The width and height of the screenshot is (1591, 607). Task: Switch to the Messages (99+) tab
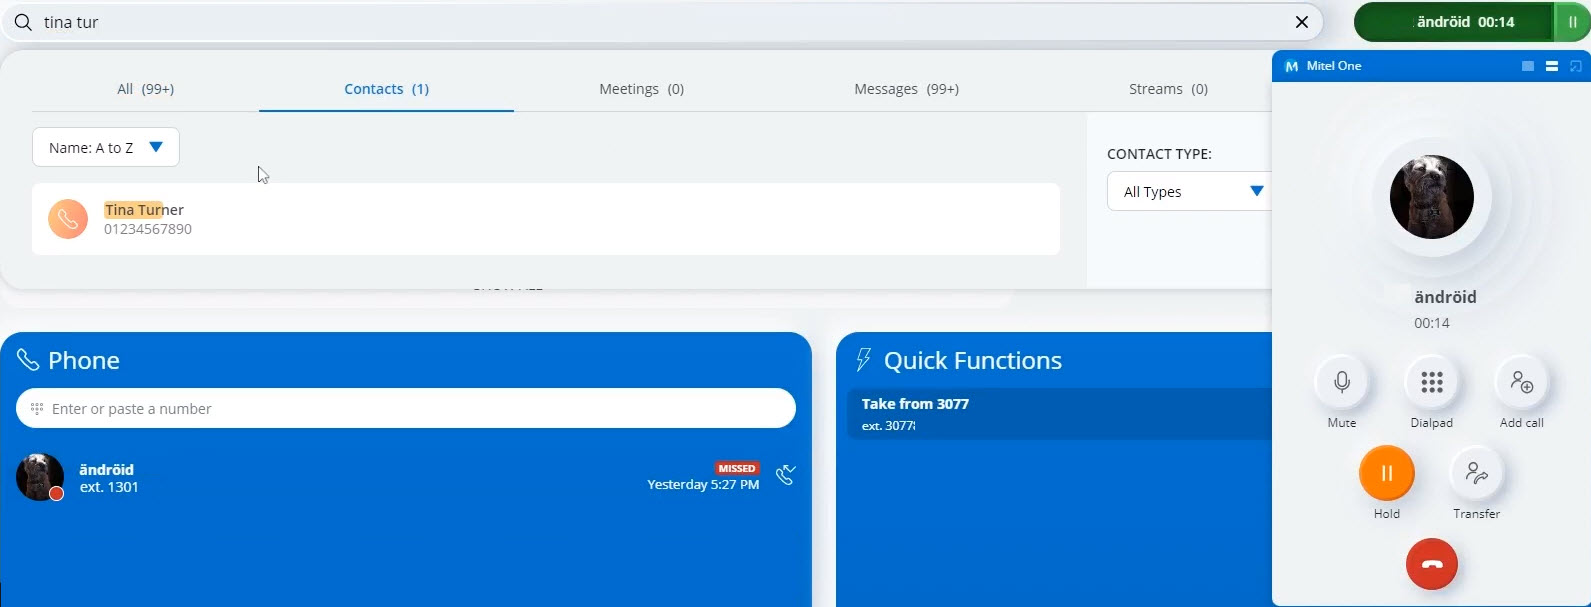pos(906,89)
